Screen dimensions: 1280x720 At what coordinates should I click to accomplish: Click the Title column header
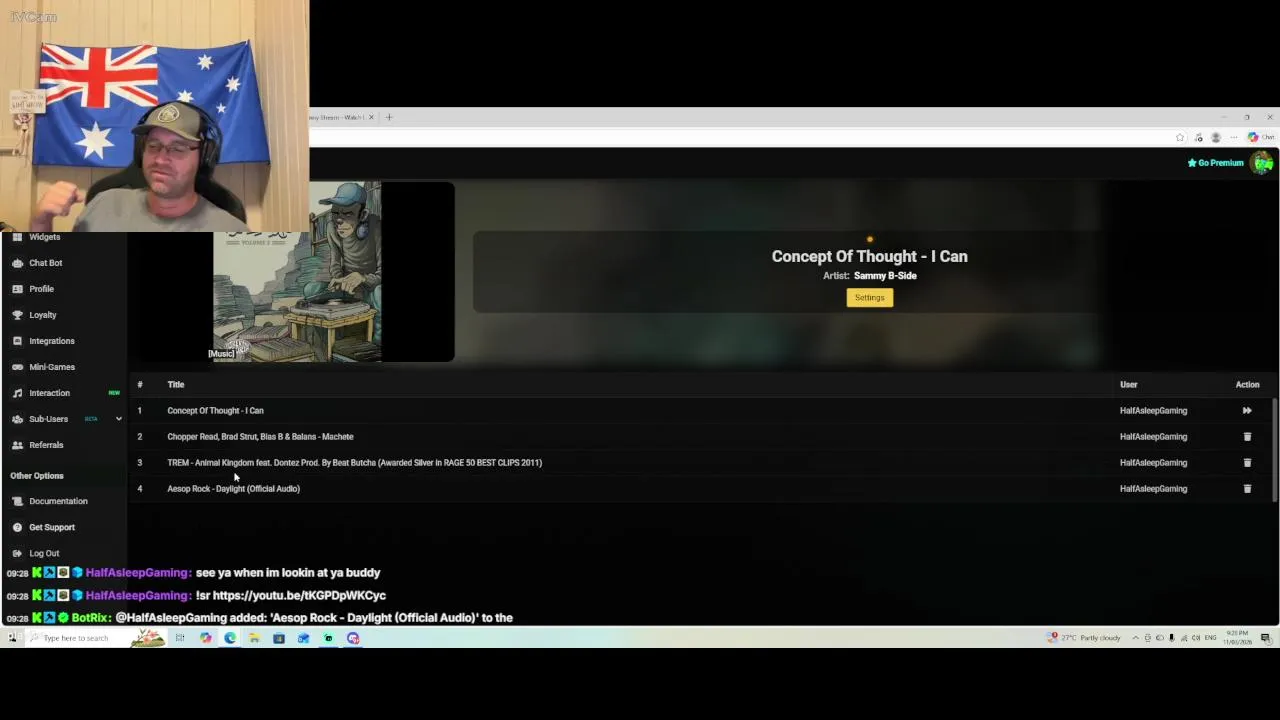pyautogui.click(x=175, y=384)
